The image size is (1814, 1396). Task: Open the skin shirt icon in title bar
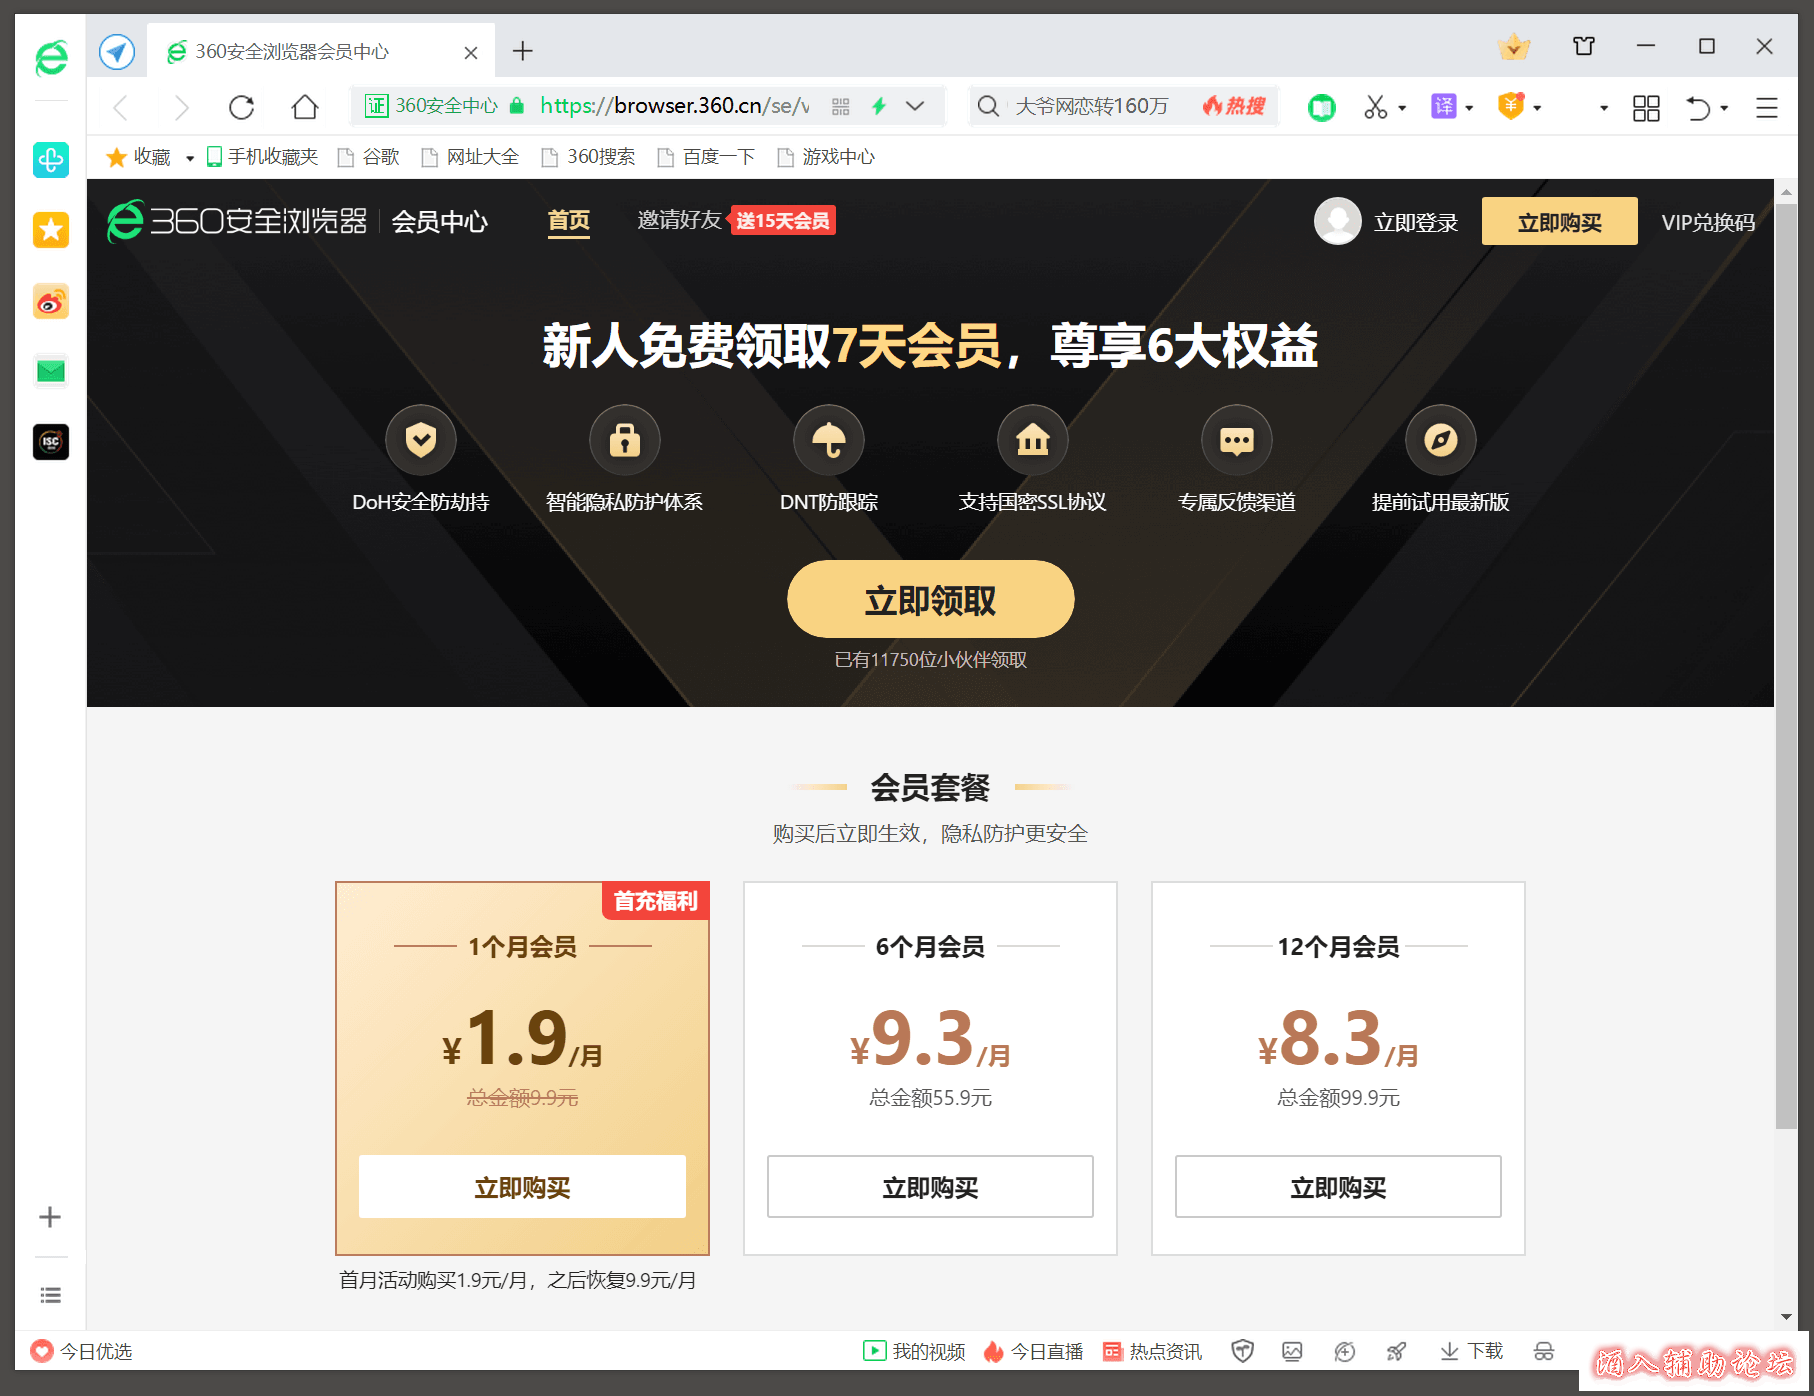click(1584, 46)
